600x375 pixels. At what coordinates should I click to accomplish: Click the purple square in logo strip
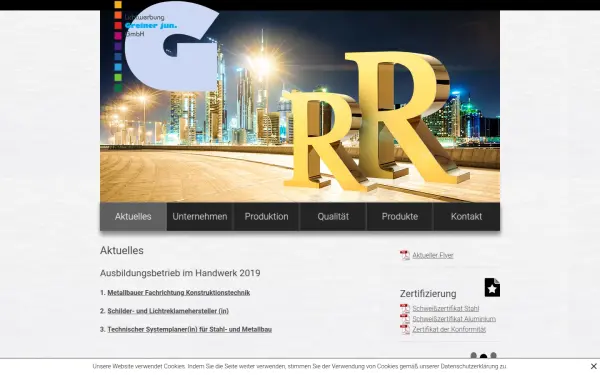(x=118, y=46)
